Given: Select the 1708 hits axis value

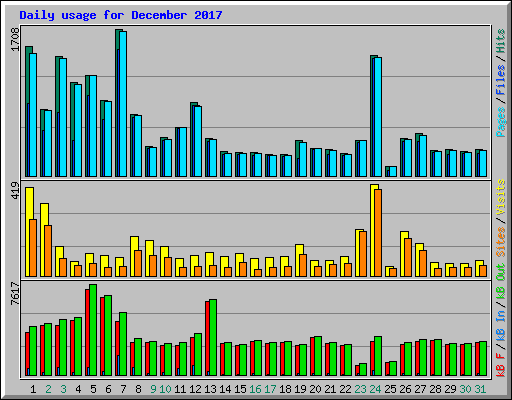Looking at the screenshot, I should (x=15, y=39).
